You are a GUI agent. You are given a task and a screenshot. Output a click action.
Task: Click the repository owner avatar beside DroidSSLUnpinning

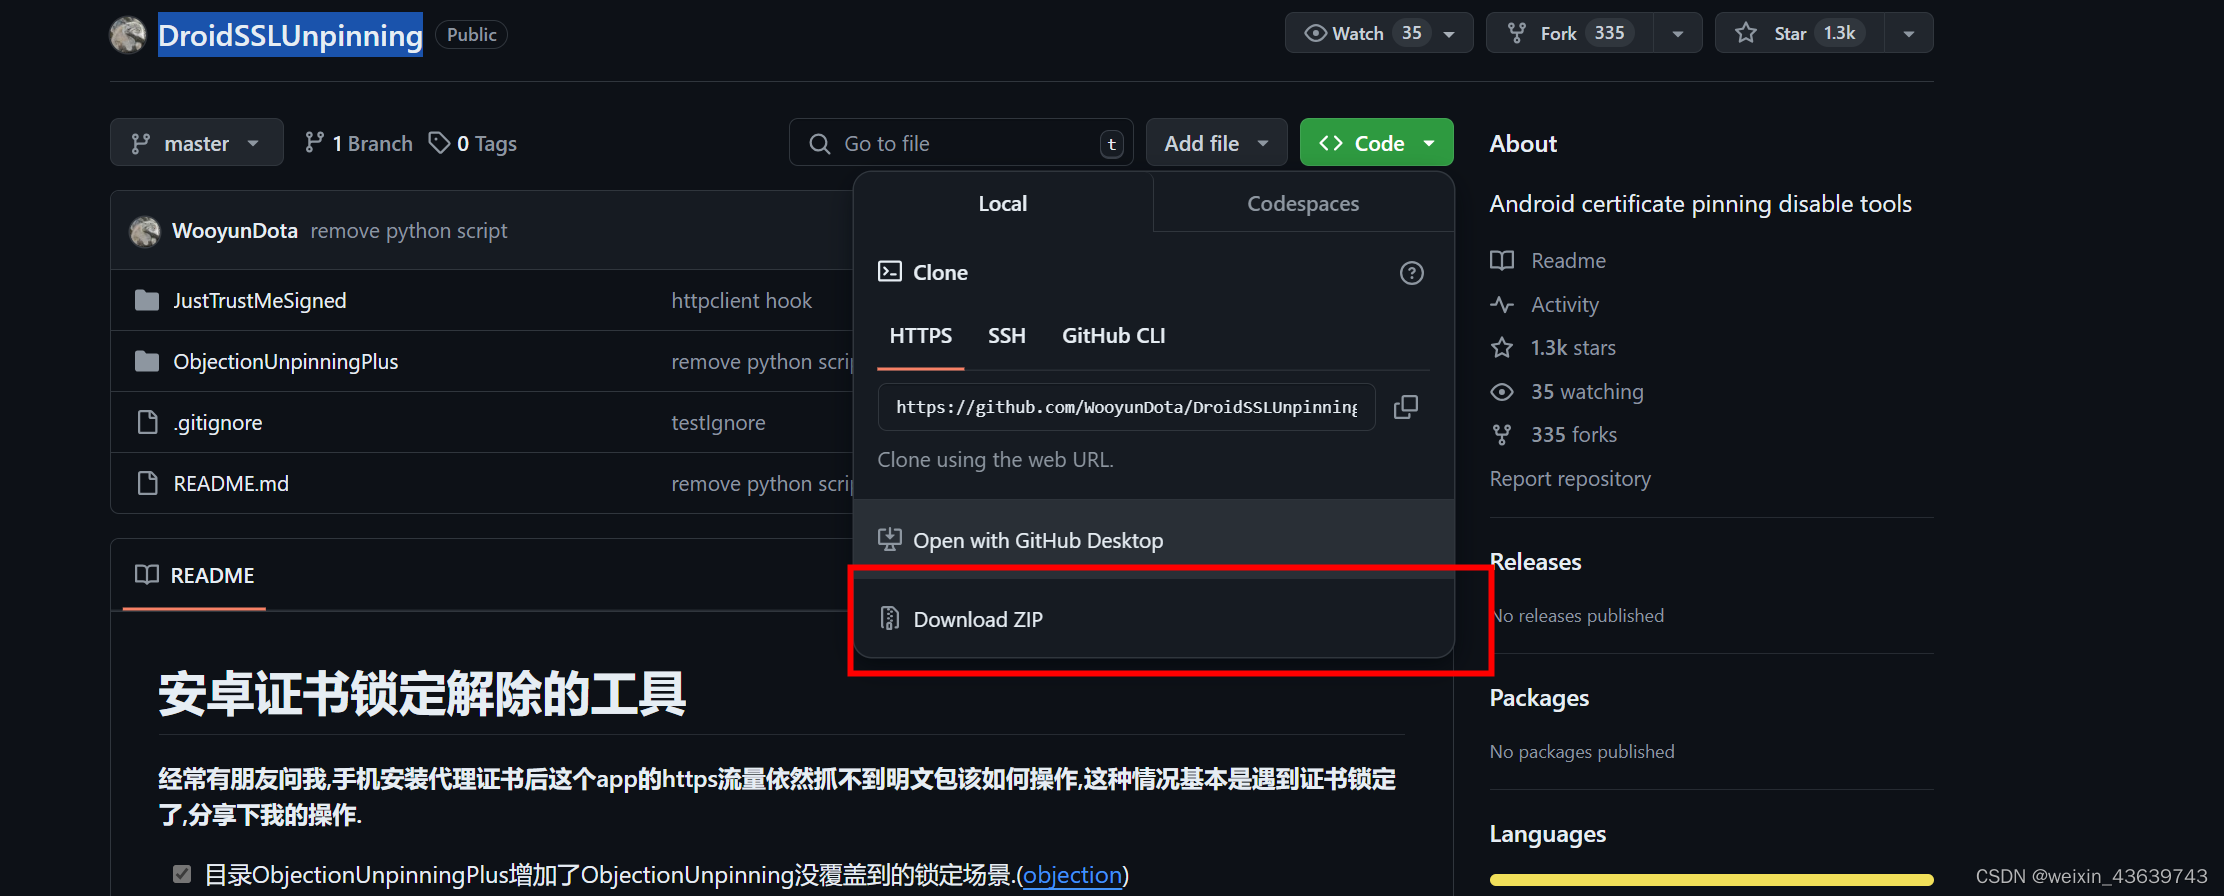point(128,35)
